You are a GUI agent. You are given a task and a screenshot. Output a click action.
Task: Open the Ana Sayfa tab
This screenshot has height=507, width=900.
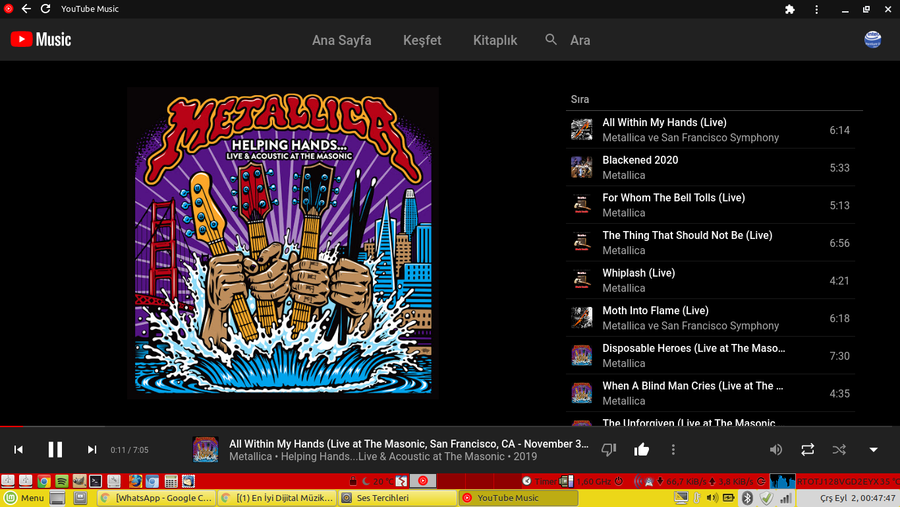[x=342, y=40]
